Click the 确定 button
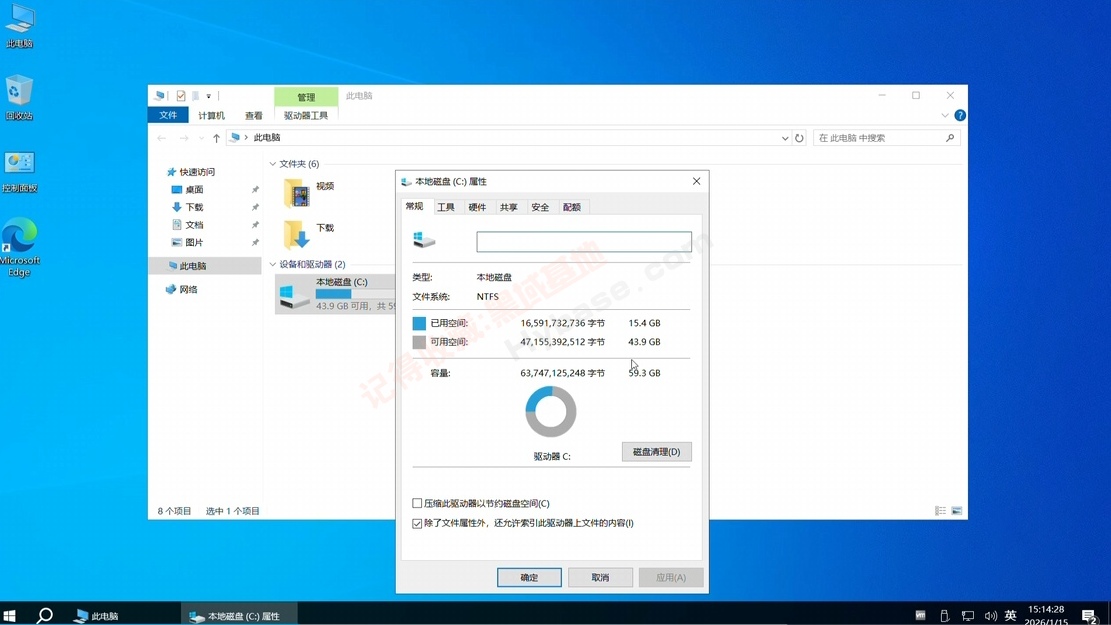This screenshot has width=1111, height=625. 529,577
